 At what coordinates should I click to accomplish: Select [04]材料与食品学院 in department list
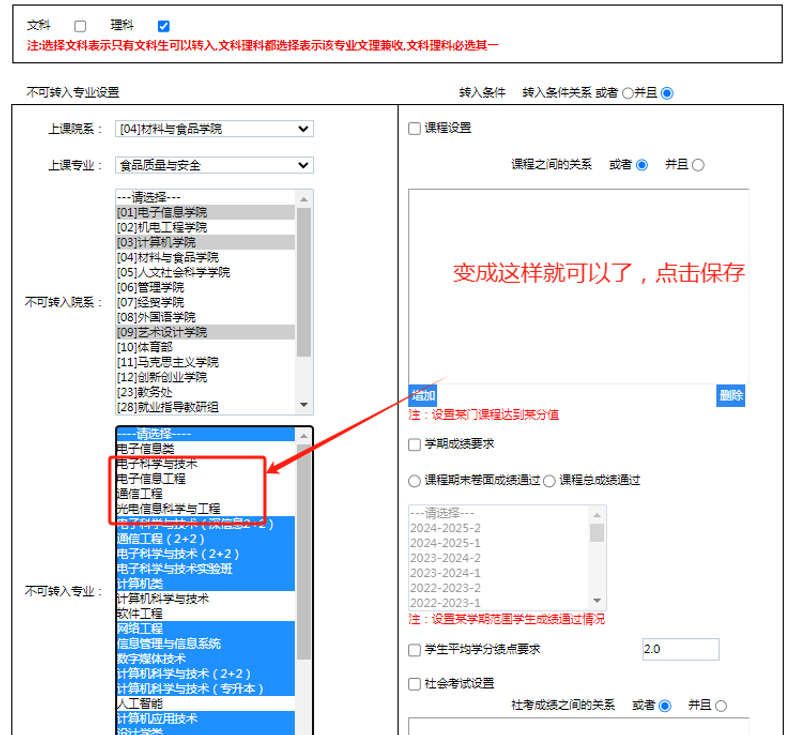205,257
